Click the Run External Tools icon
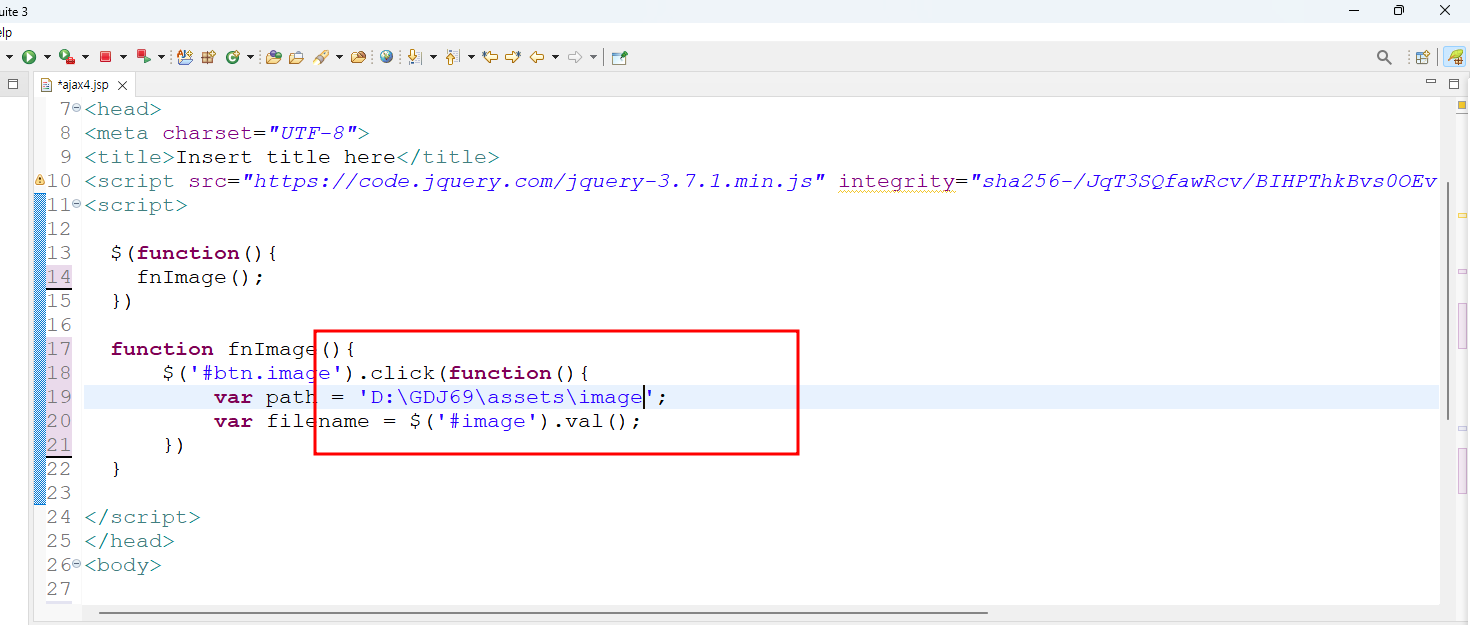 (x=66, y=57)
